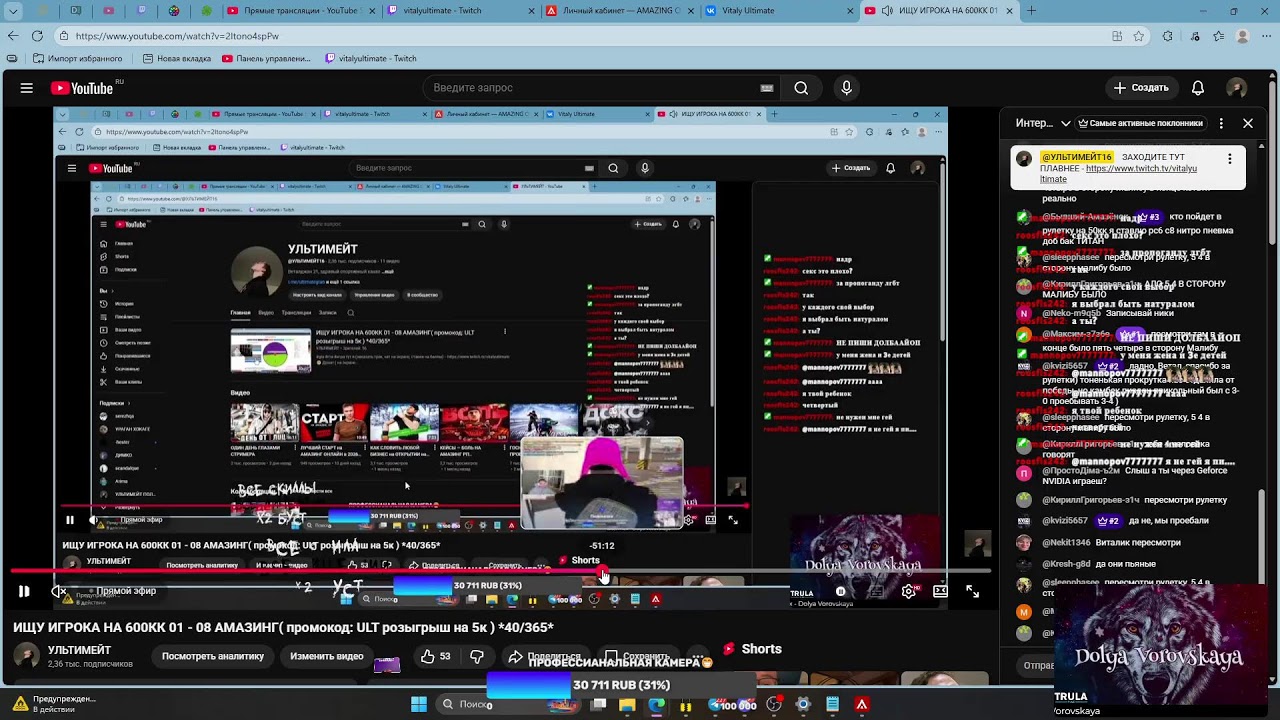
Task: Open on-screen keyboard in YouTube search box
Action: (x=767, y=88)
